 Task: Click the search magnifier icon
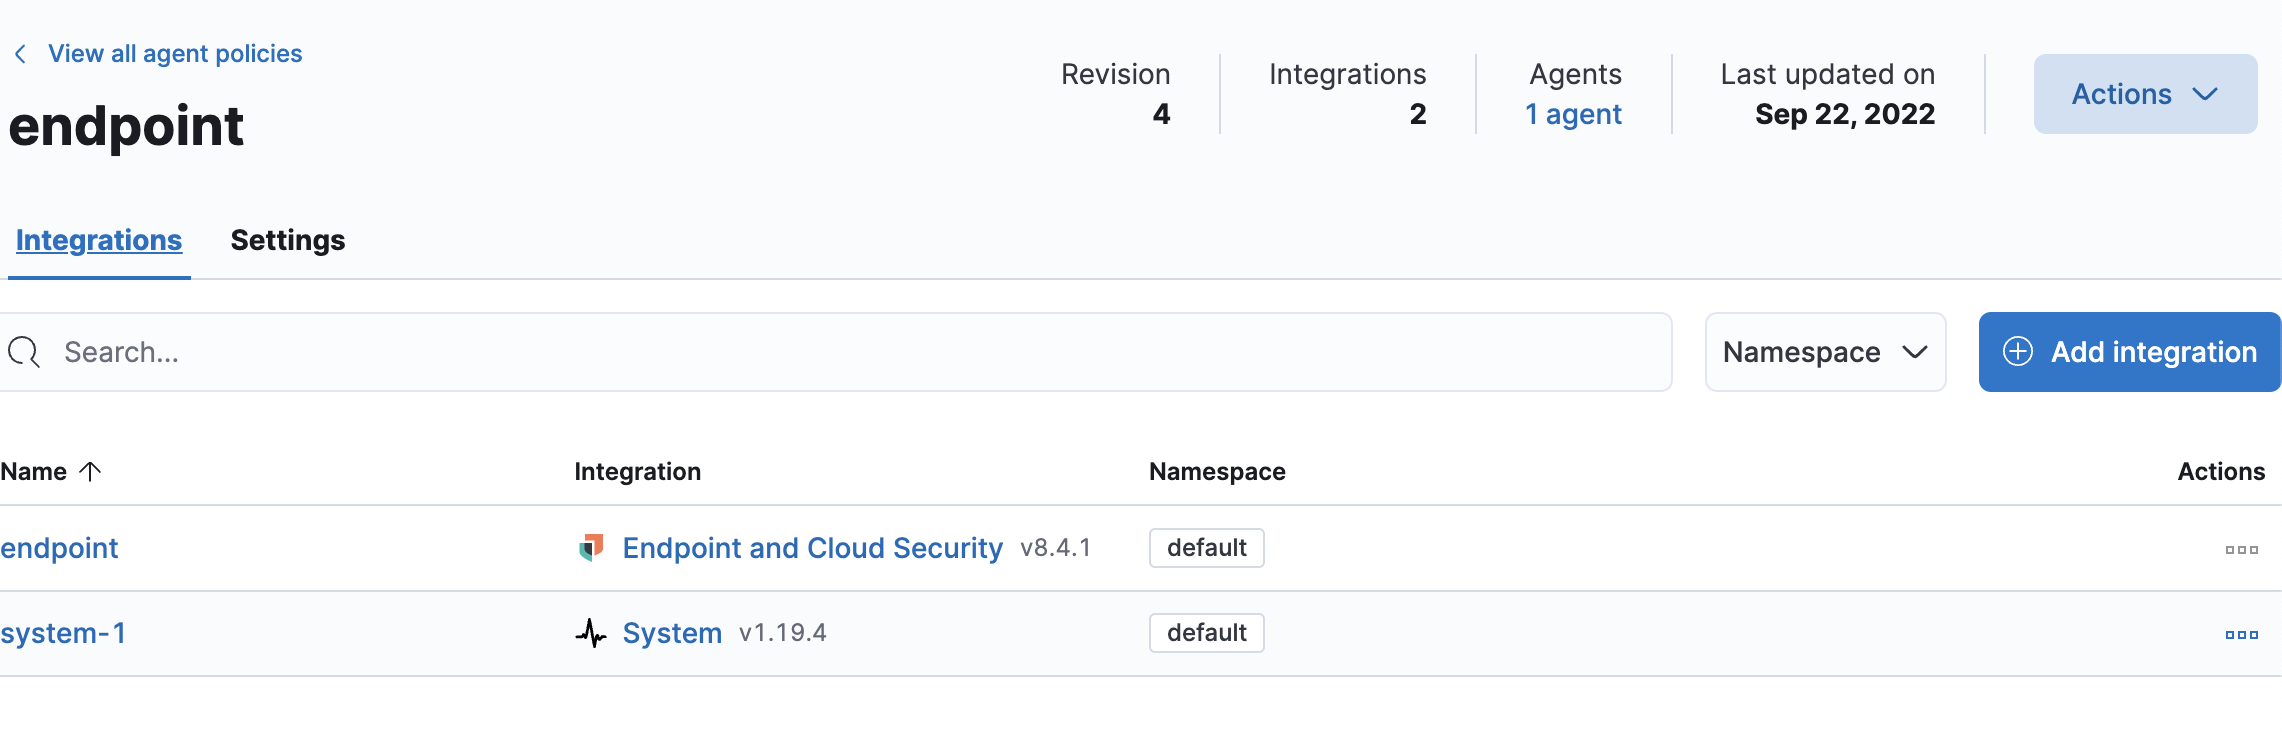(24, 352)
